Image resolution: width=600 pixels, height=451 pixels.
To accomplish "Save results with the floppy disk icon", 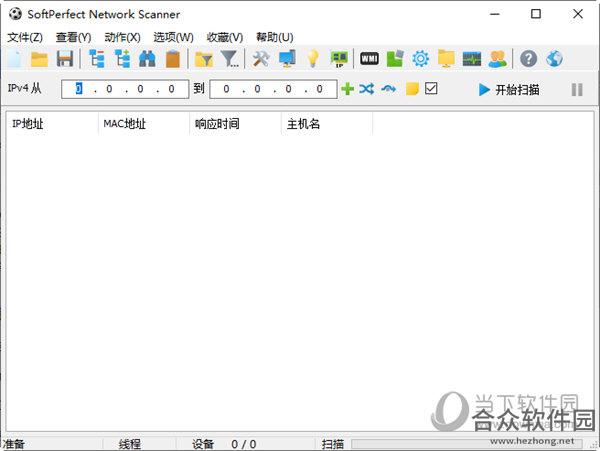I will coord(65,59).
